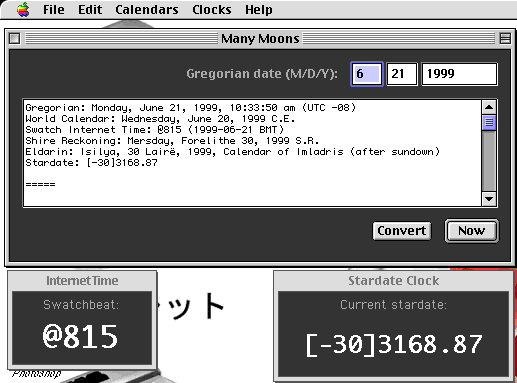Click the year field containing 1999
Viewport: 517px width, 383px height.
[459, 74]
